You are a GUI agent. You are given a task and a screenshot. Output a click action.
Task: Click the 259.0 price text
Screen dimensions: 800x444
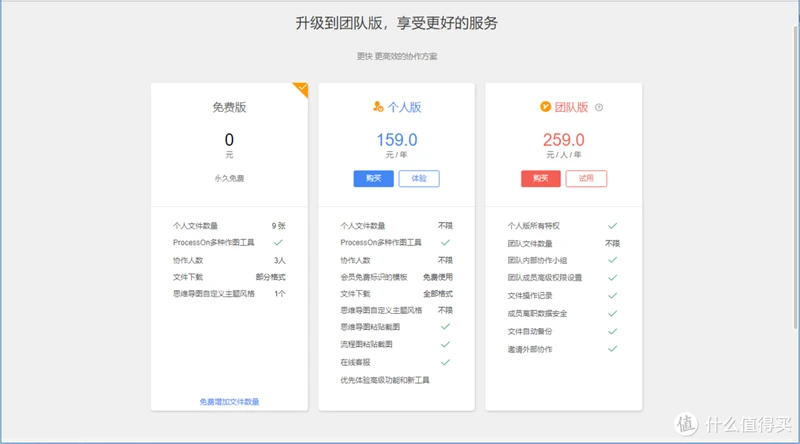point(564,140)
